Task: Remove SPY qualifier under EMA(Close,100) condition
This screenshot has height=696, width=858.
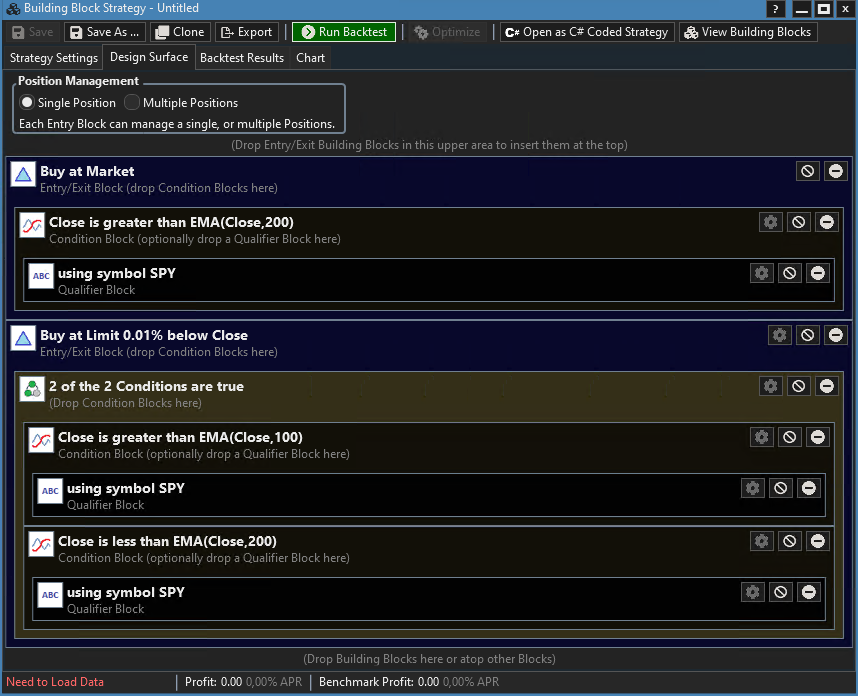Action: [809, 488]
